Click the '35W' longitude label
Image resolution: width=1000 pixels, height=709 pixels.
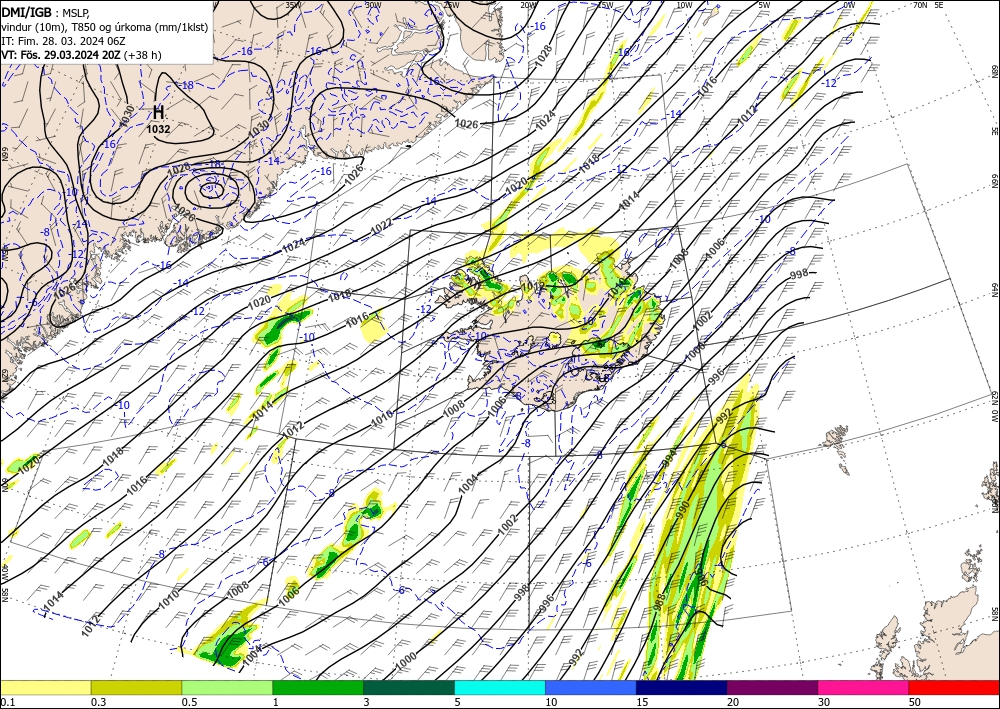(293, 5)
